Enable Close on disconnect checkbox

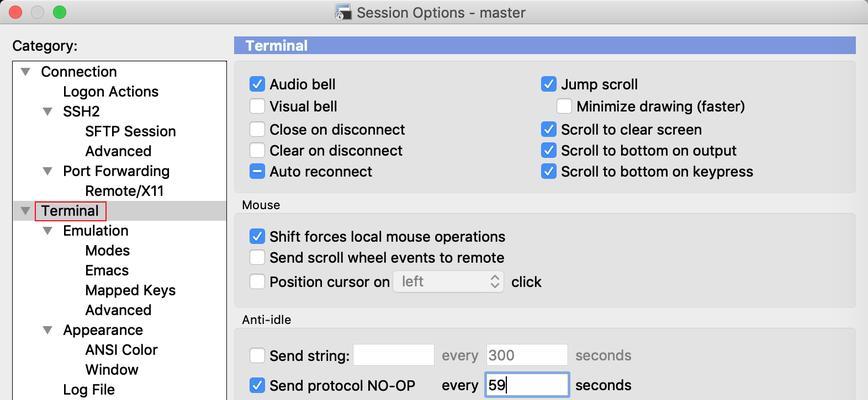click(x=257, y=129)
